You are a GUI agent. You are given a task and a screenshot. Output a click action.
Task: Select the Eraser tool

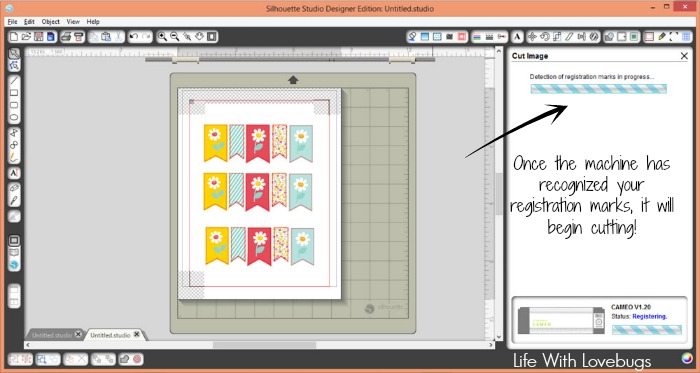[14, 188]
